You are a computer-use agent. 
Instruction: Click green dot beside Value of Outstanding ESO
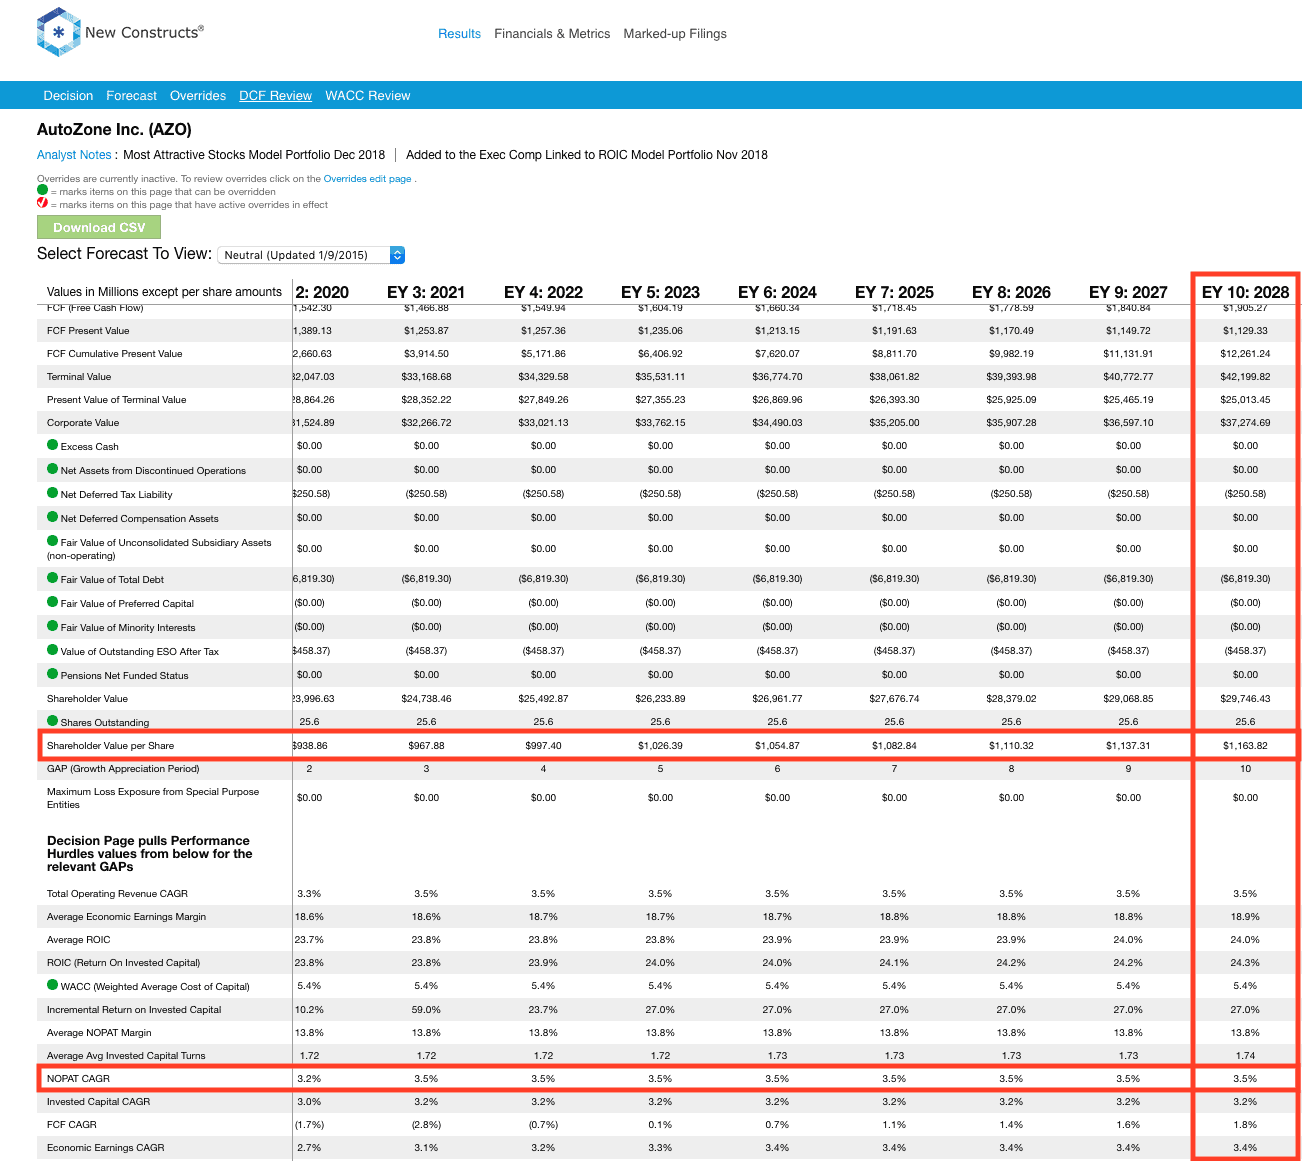pos(53,650)
